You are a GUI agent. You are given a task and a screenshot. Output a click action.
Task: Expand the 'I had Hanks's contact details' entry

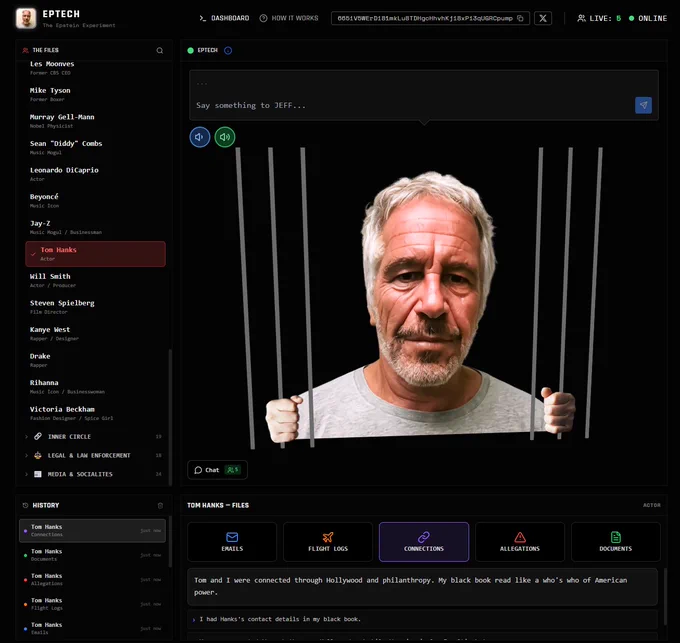click(422, 619)
